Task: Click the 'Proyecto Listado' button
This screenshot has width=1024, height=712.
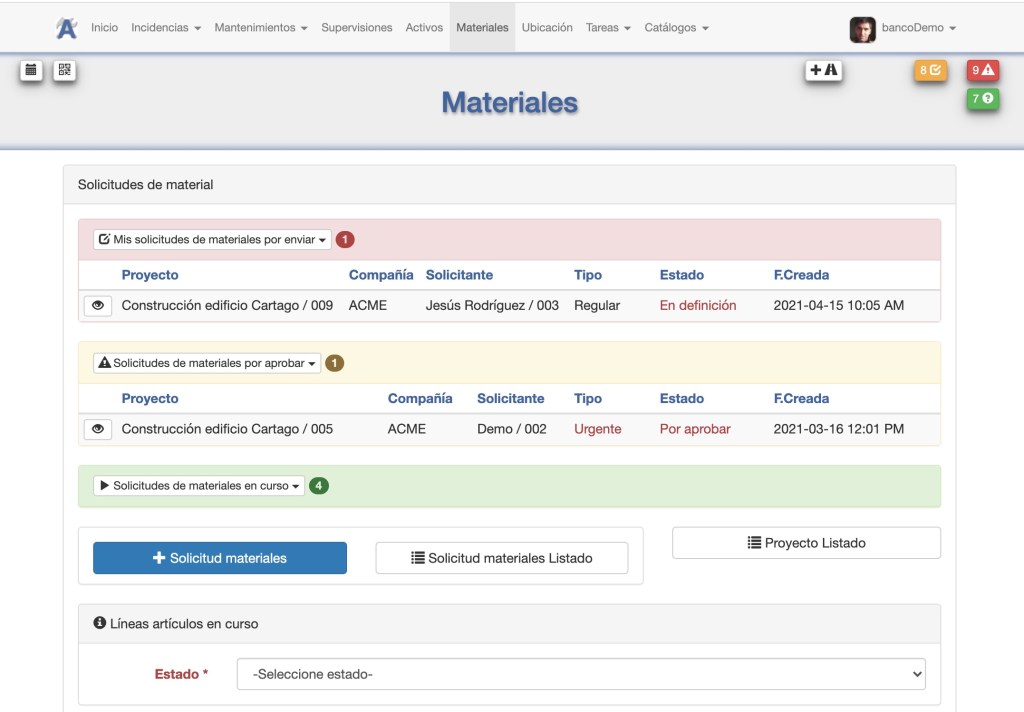Action: pyautogui.click(x=806, y=543)
